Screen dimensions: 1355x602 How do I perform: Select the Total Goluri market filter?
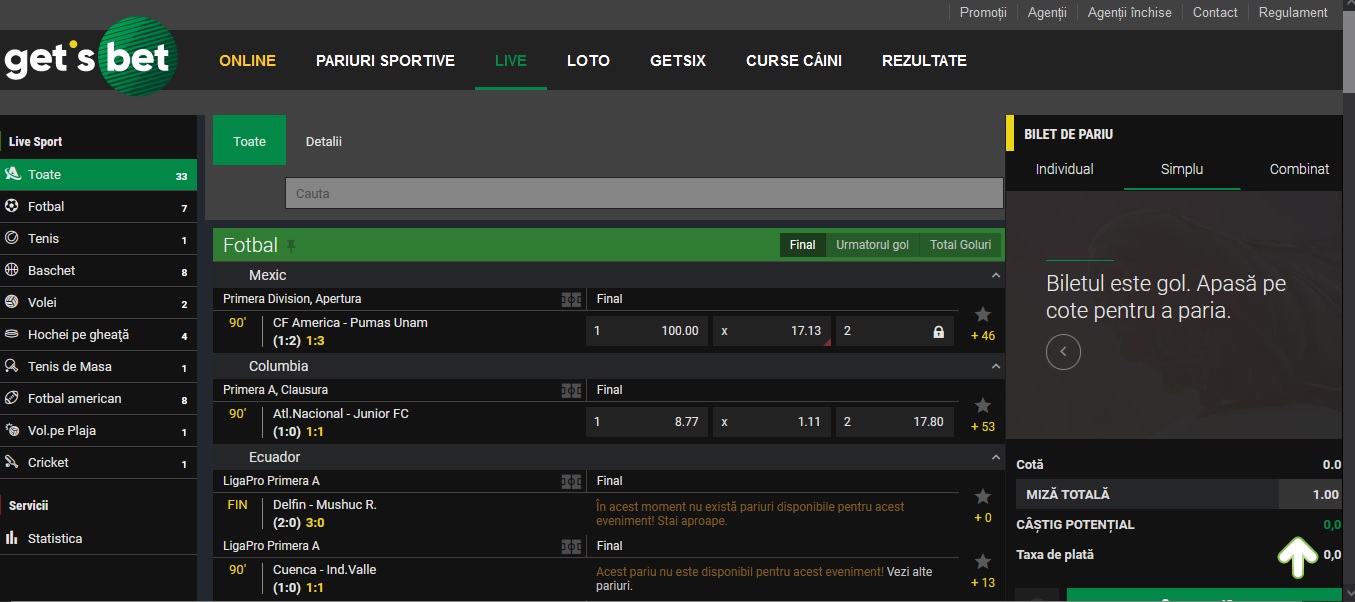(960, 245)
